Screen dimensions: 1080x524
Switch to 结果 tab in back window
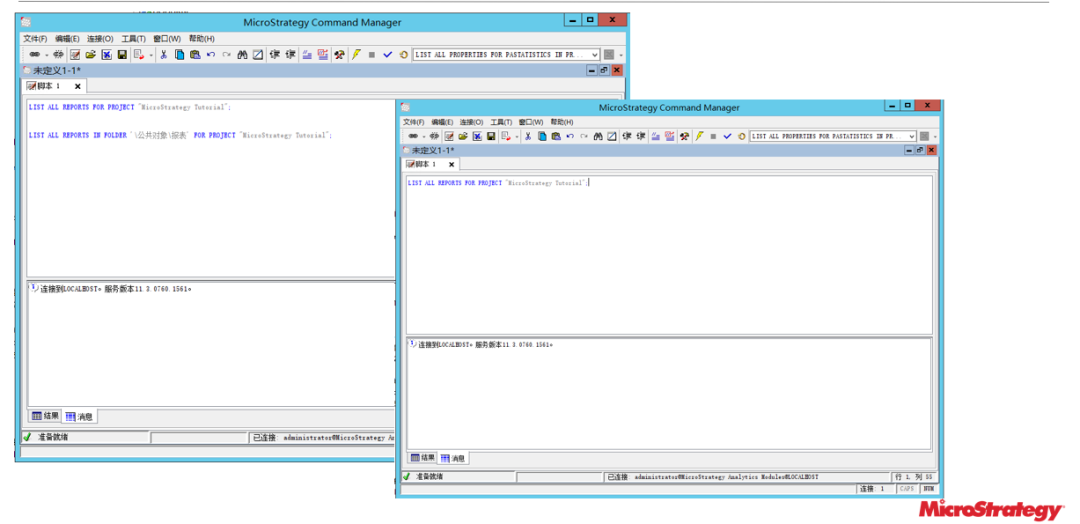coord(45,415)
